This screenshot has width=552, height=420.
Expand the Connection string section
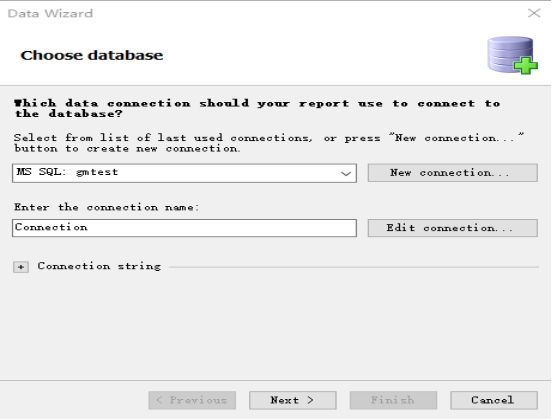[21, 267]
